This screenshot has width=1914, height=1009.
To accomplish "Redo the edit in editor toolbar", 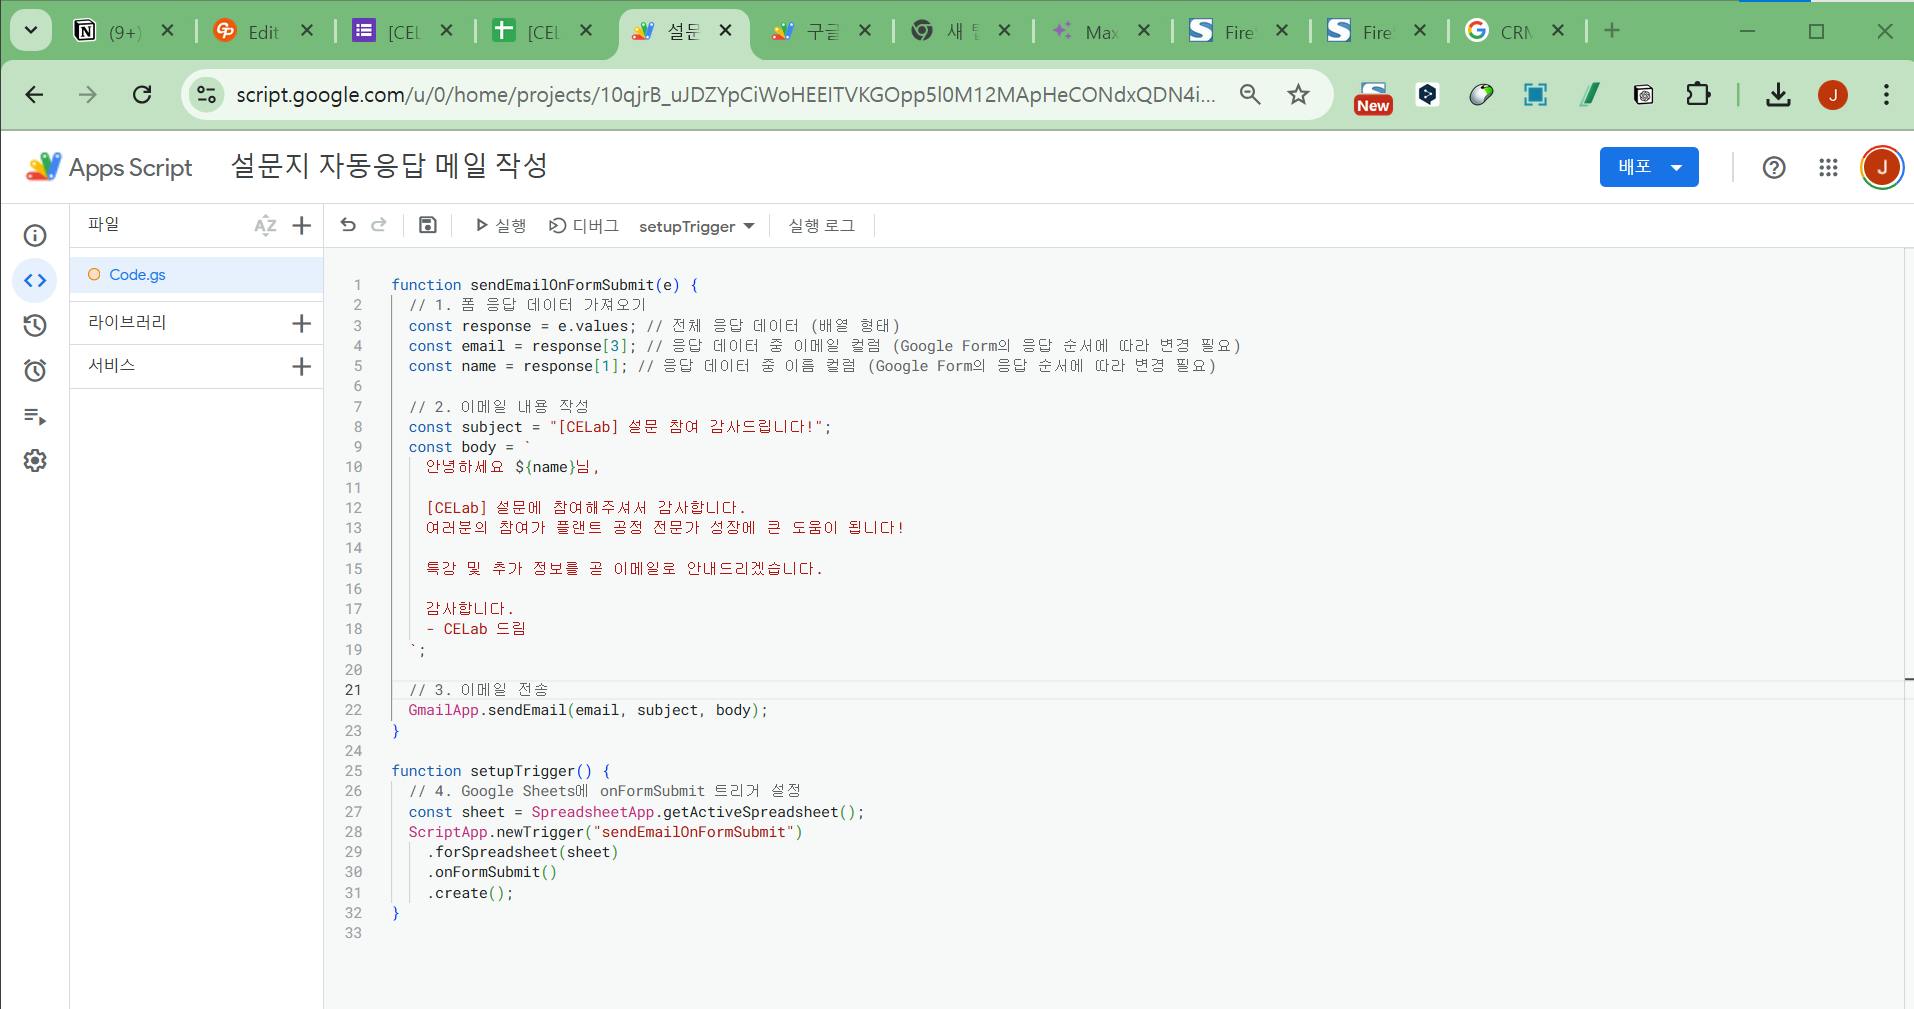I will [x=379, y=225].
